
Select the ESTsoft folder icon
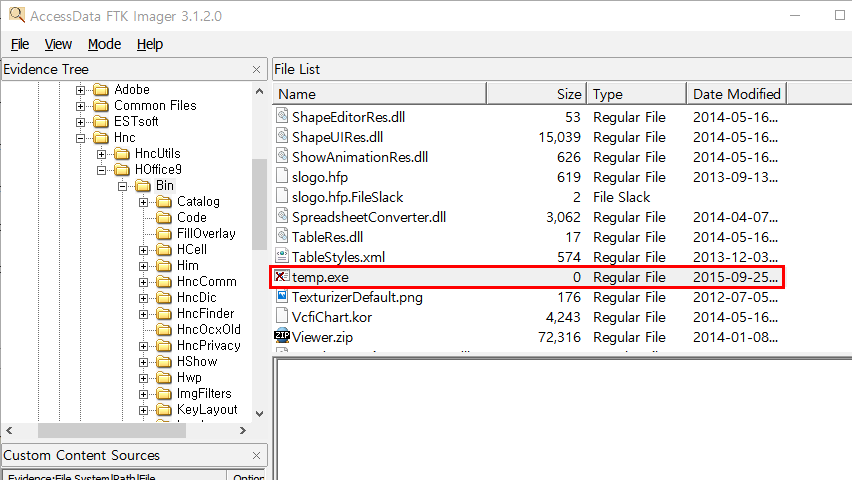pyautogui.click(x=101, y=121)
